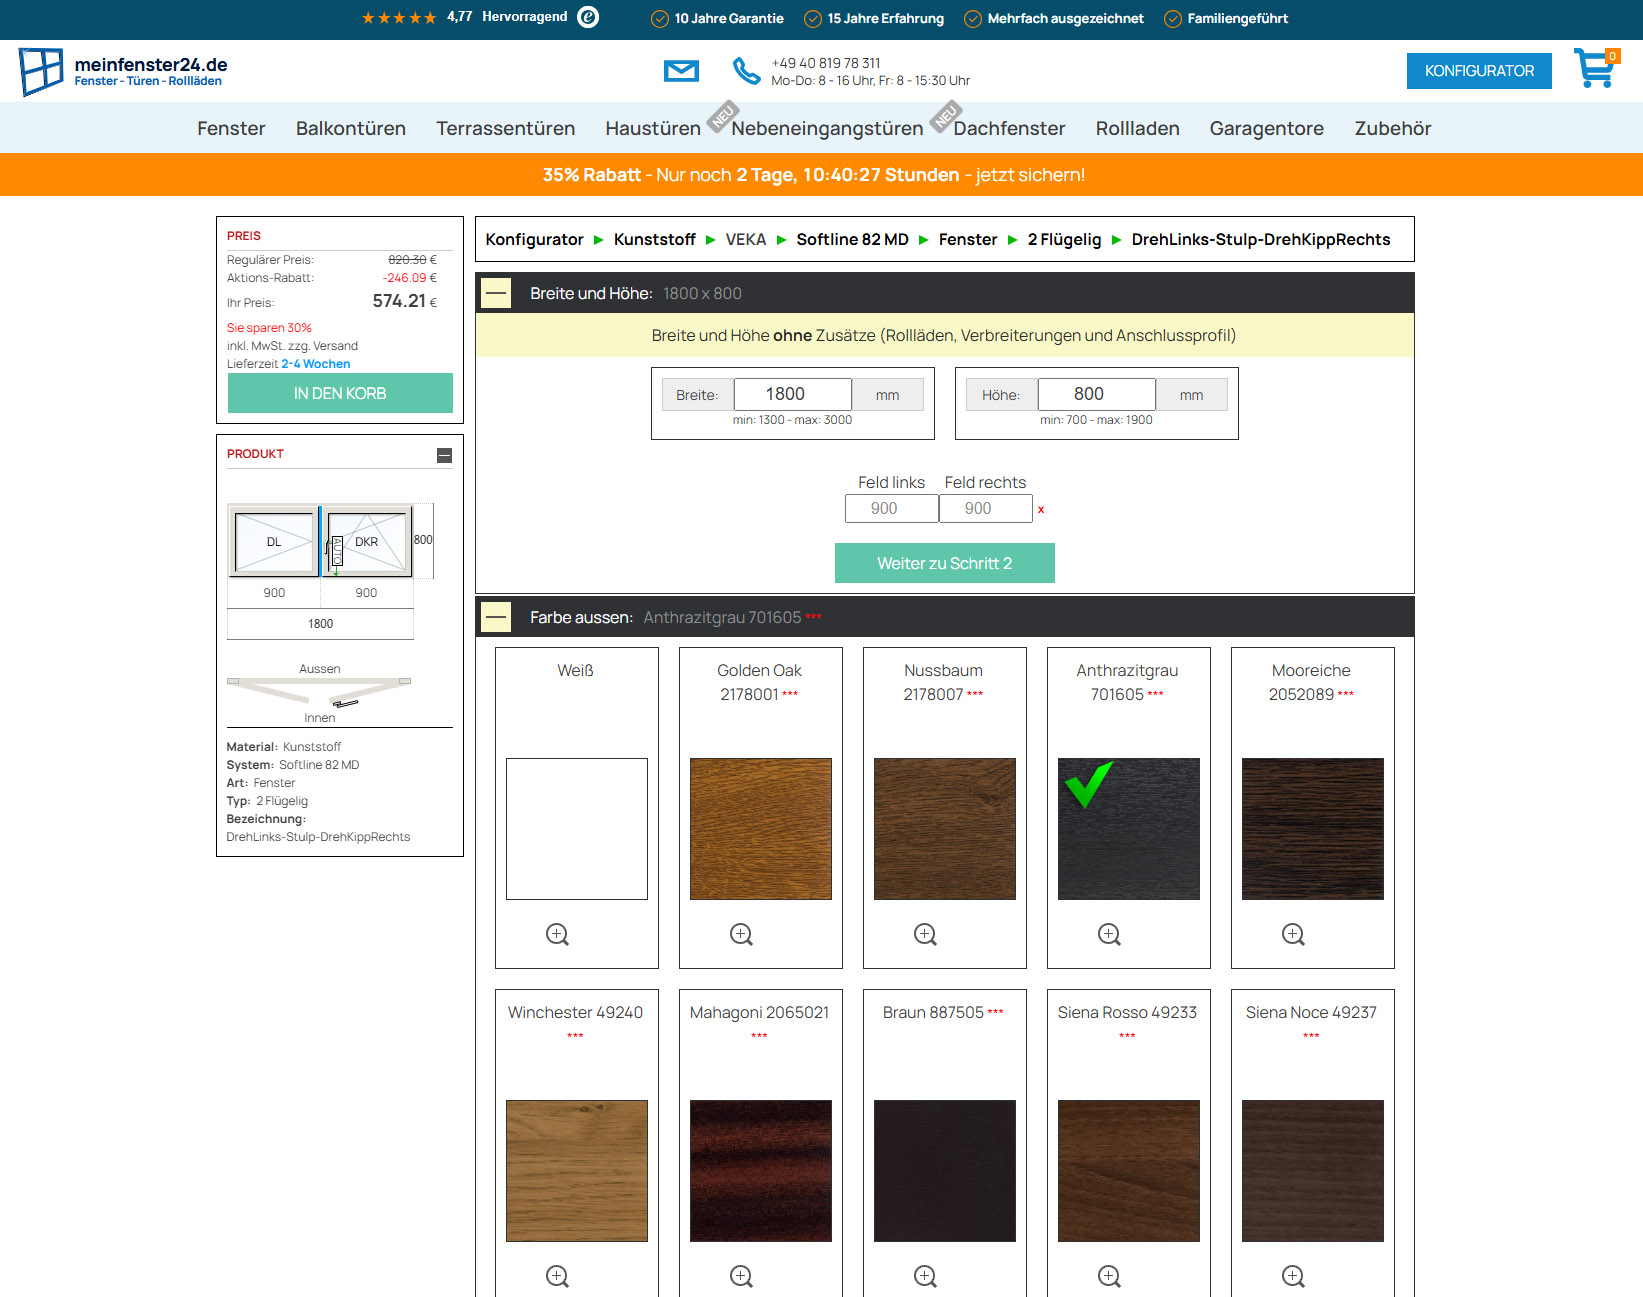This screenshot has height=1297, width=1643.
Task: Click the Feld rechts input field
Action: point(986,508)
